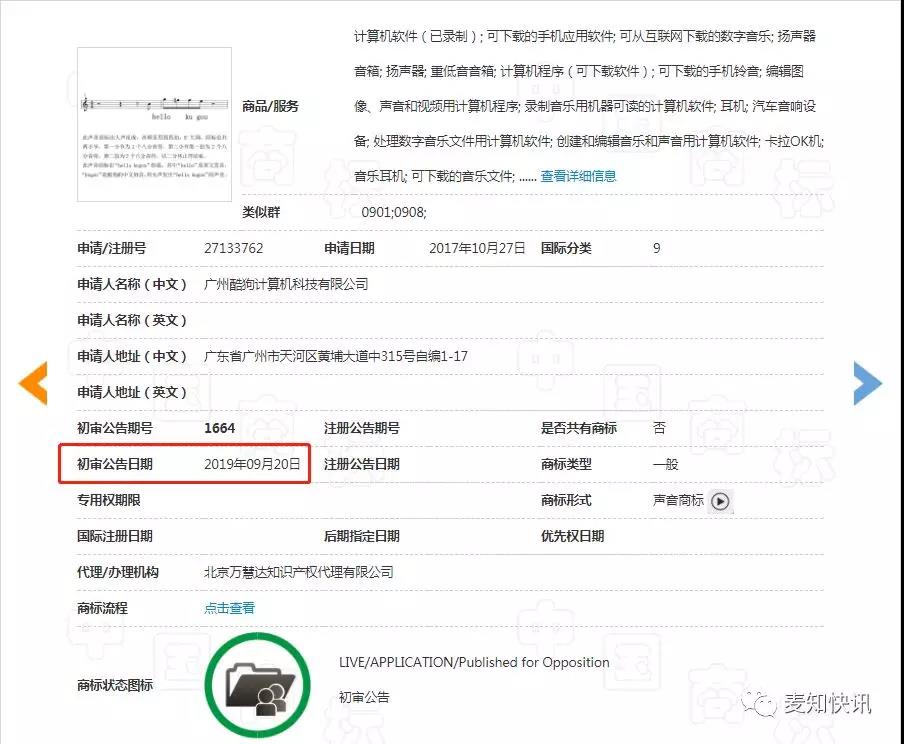Image resolution: width=904 pixels, height=744 pixels.
Task: Click the 商品/服务 label
Action: pos(270,107)
